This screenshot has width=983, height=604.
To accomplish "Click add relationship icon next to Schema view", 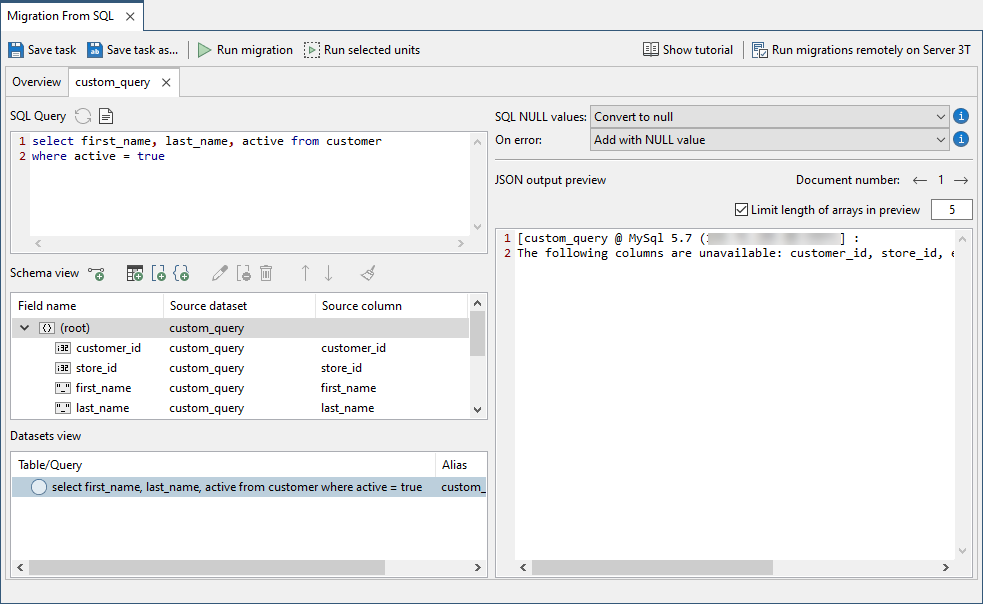I will coord(96,273).
